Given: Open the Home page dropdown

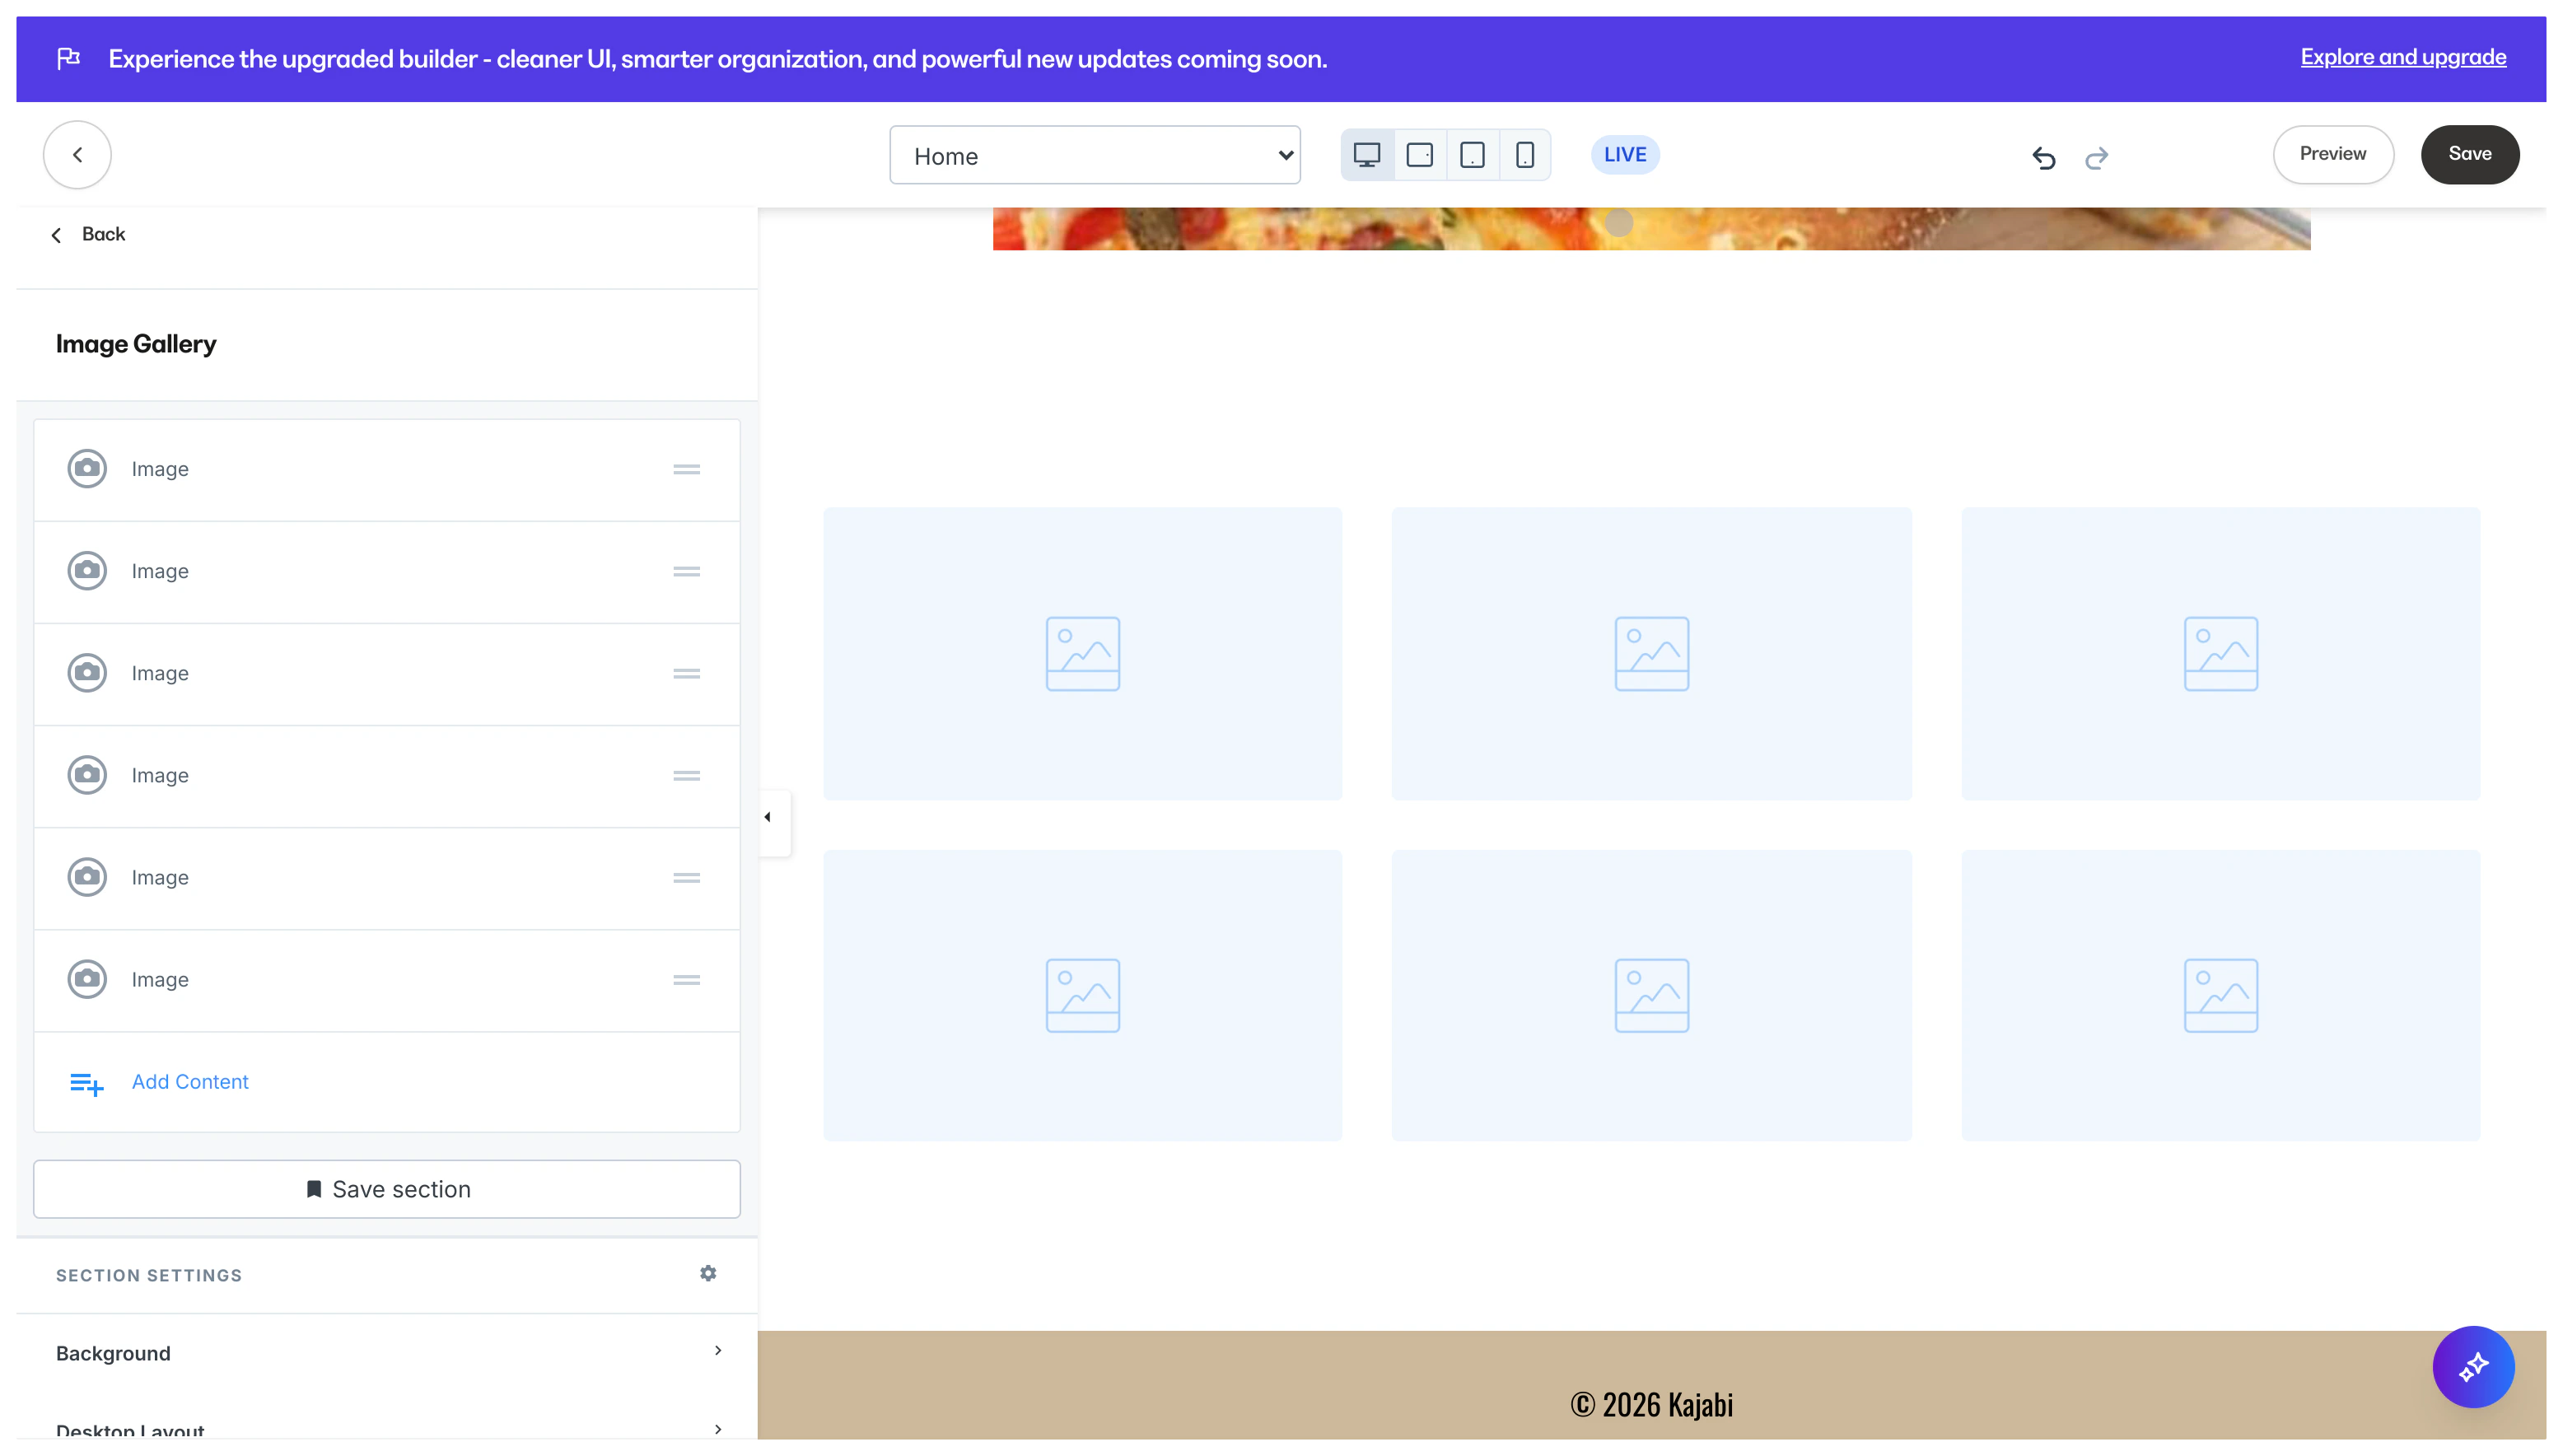Looking at the screenshot, I should [x=1094, y=155].
